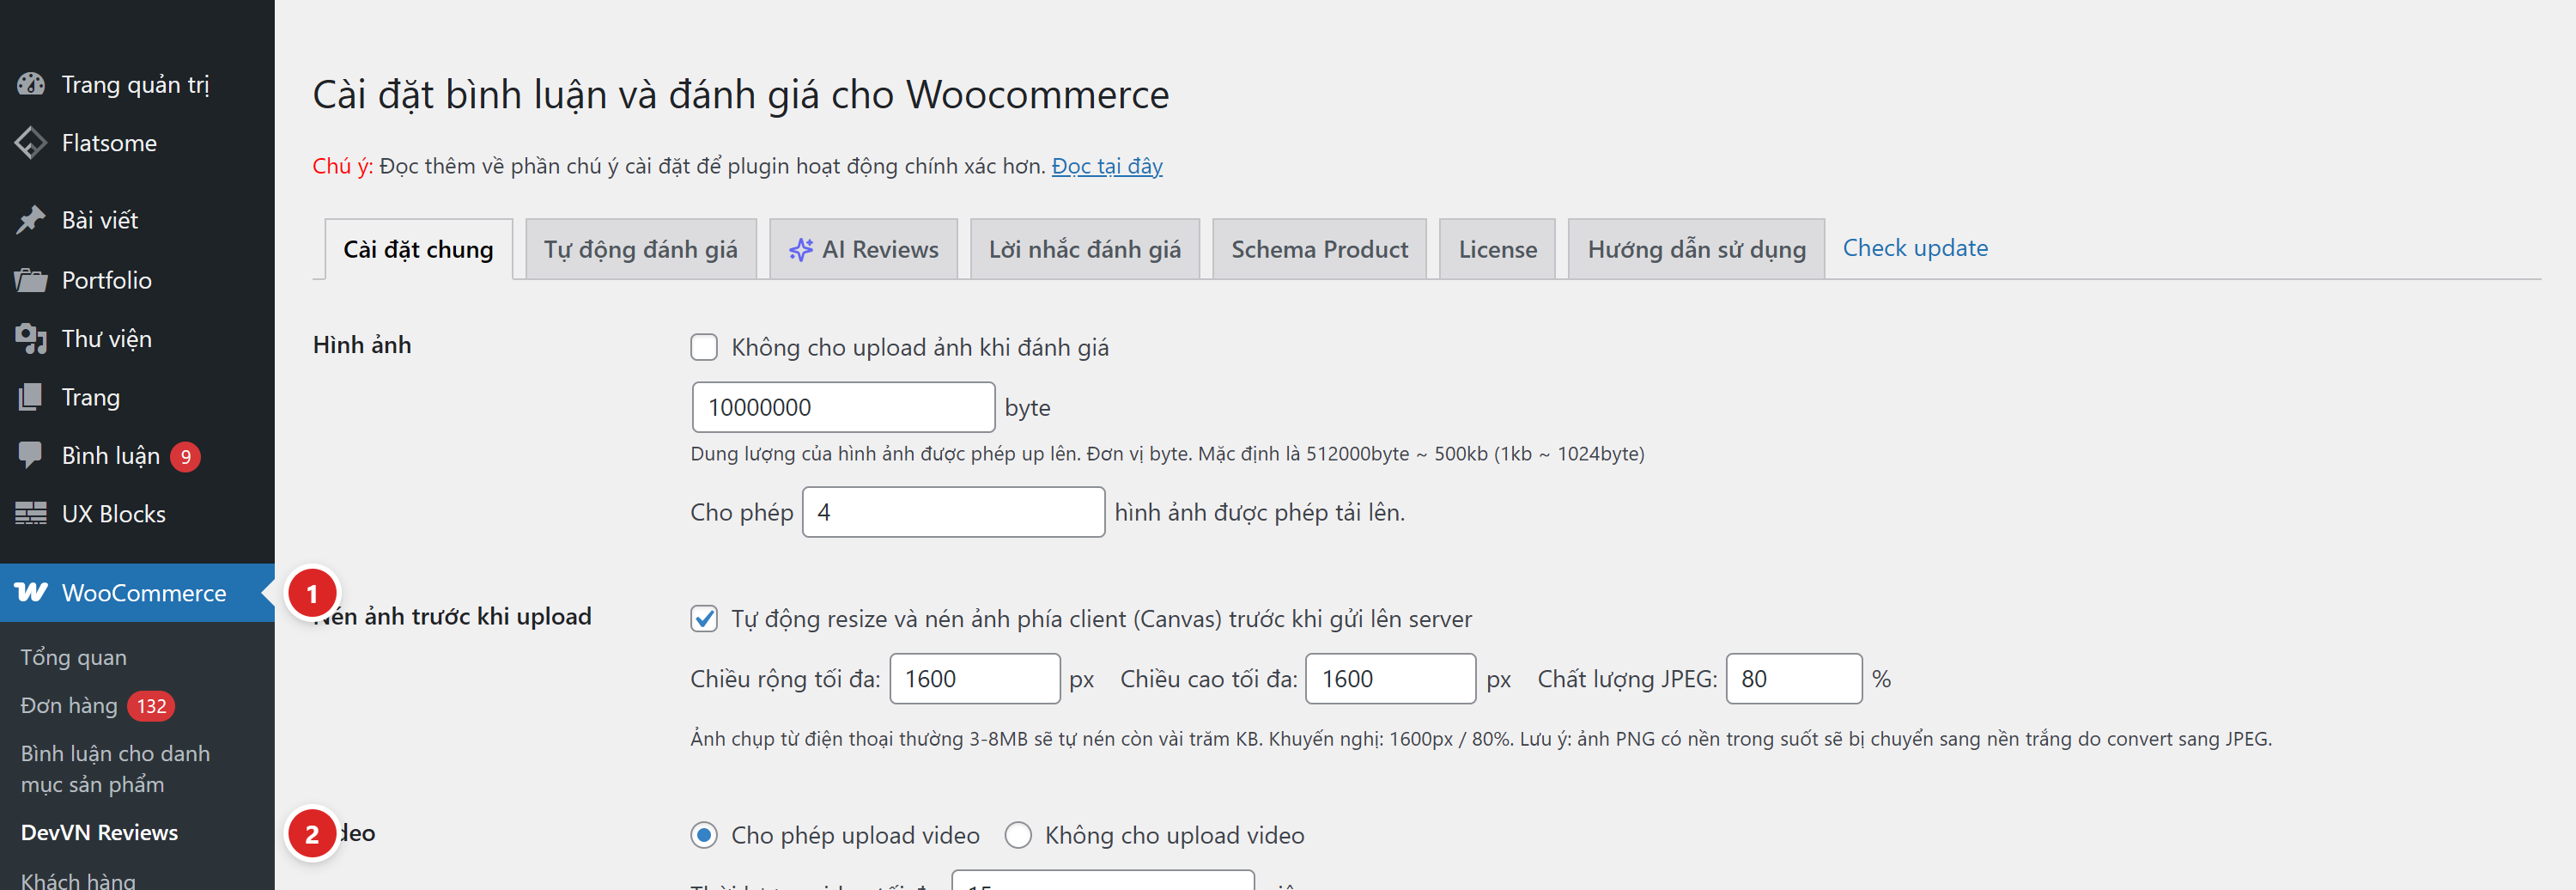Screen dimensions: 2576x890
Task: Switch to AI Reviews tab
Action: pyautogui.click(x=864, y=249)
